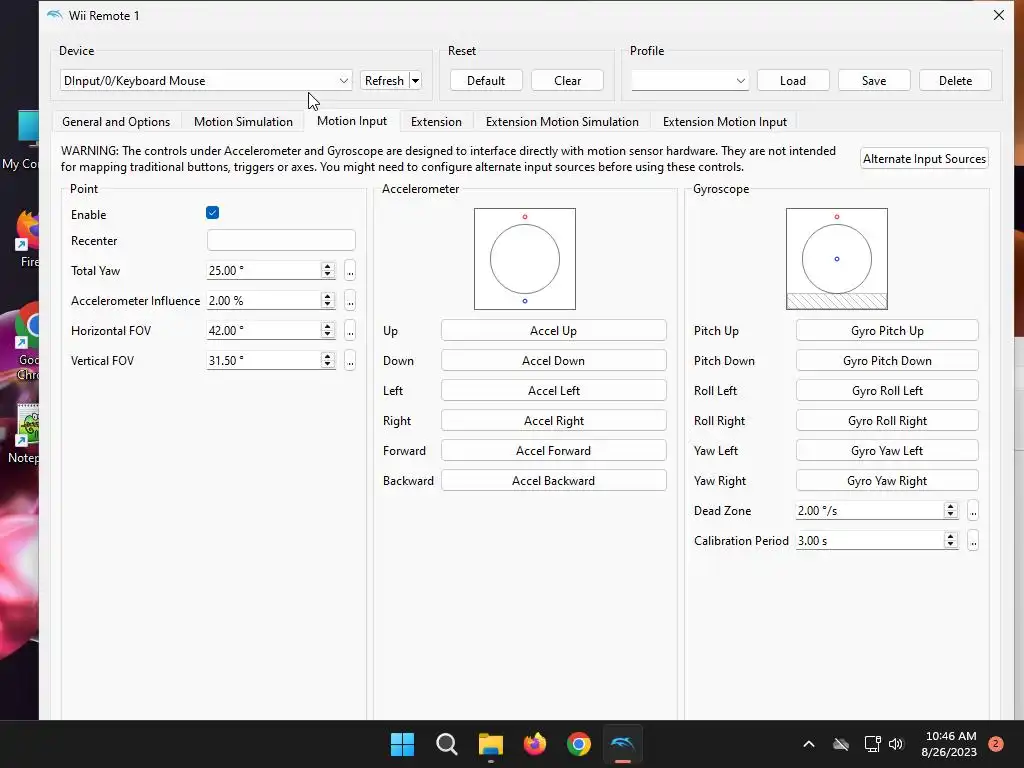Open taskbar Search

click(447, 744)
